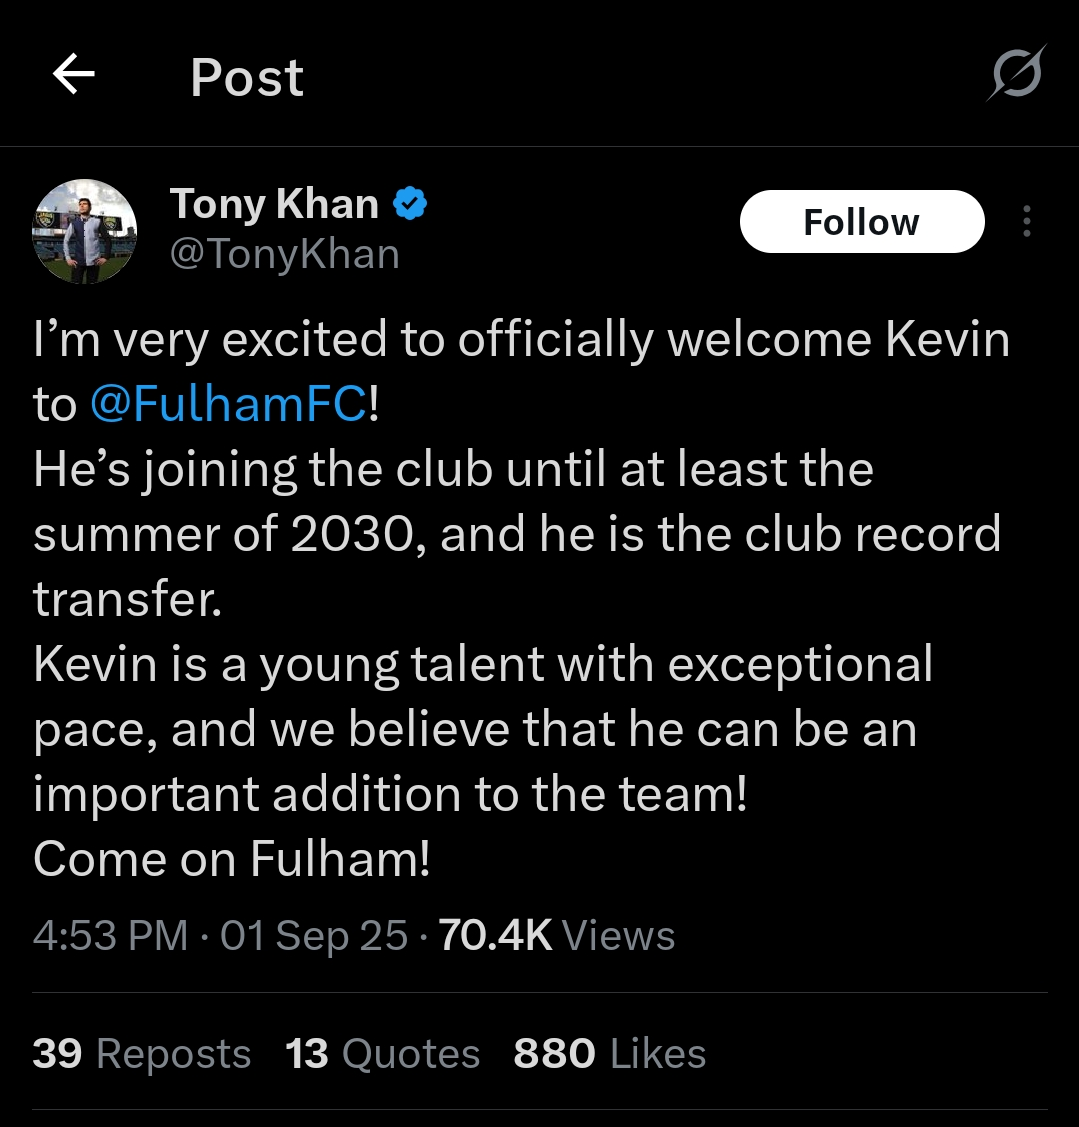Screen dimensions: 1079x1127
Task: View the 70.4K Views analytics
Action: pos(557,936)
